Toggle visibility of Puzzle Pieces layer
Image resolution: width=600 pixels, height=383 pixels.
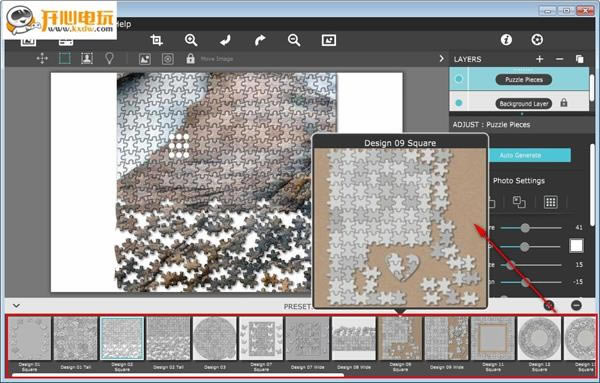pos(458,79)
